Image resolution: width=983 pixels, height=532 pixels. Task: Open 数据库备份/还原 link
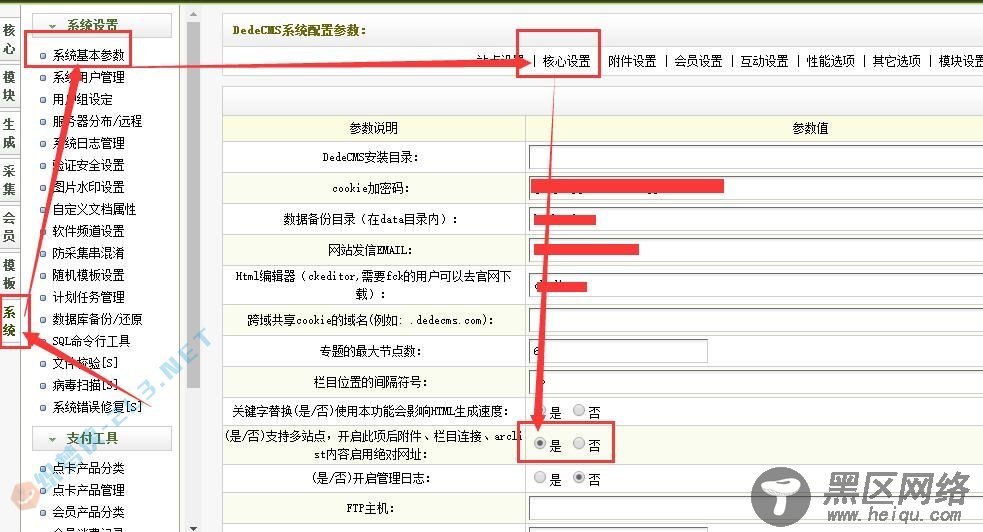[97, 319]
